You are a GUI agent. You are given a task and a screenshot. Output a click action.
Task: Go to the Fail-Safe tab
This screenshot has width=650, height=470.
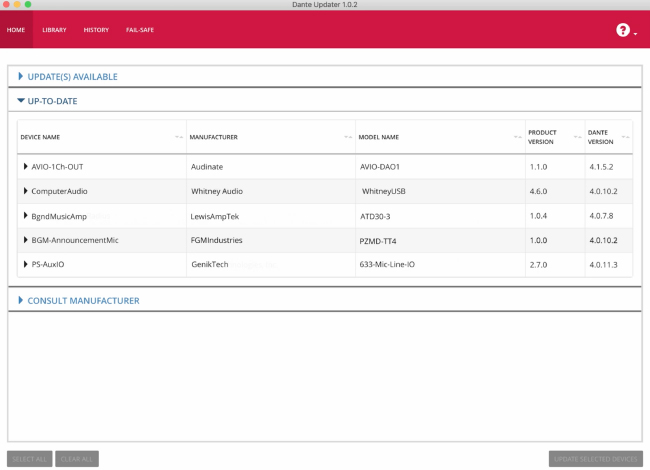(x=140, y=30)
